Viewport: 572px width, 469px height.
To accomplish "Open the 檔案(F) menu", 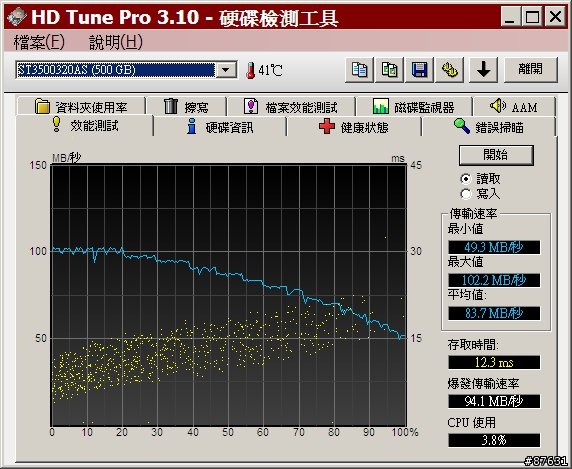I will (x=39, y=42).
